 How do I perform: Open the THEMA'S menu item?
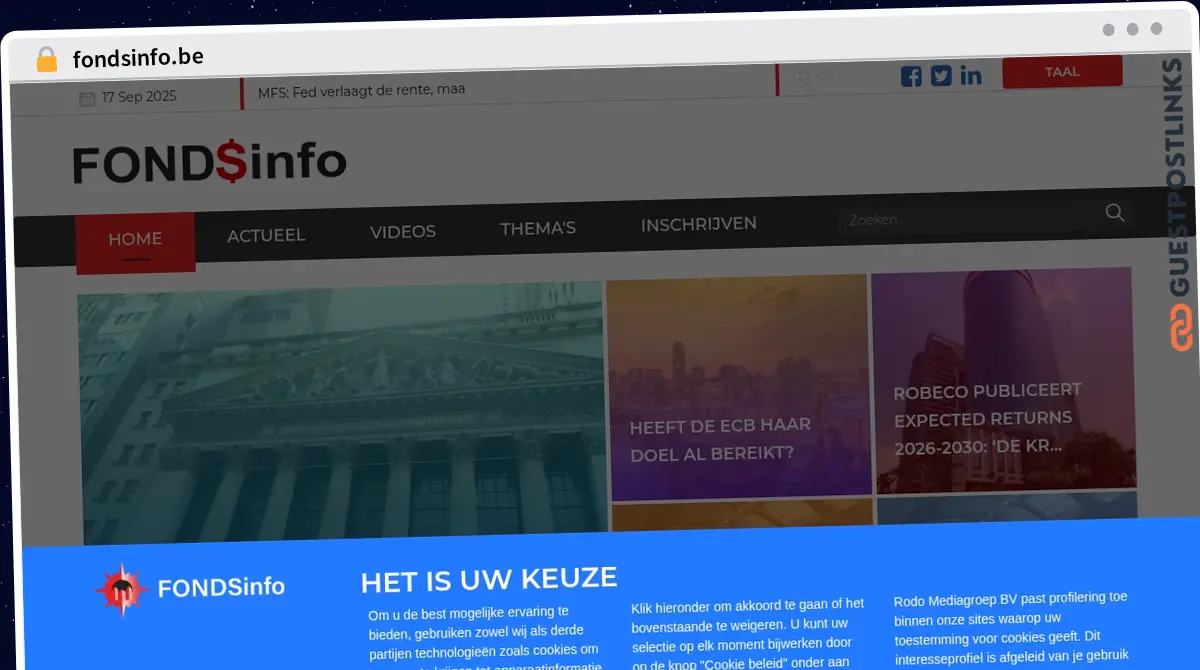coord(538,228)
